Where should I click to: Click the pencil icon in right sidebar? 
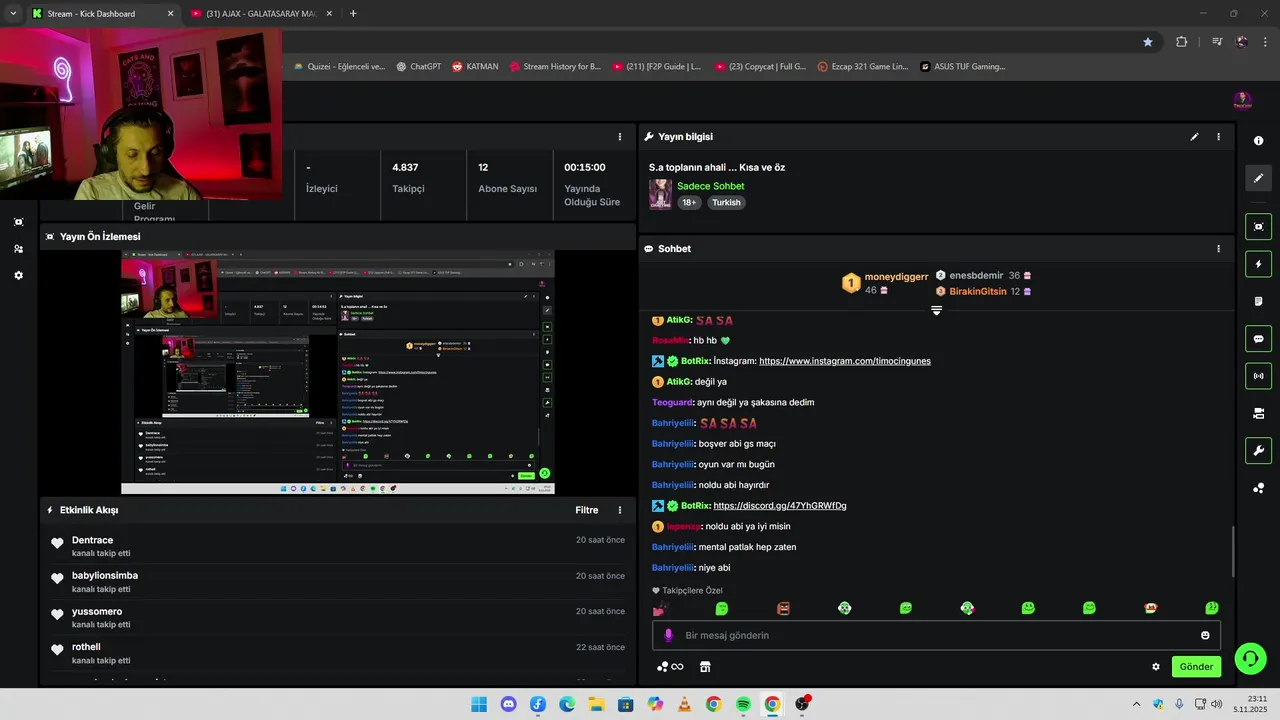(1258, 178)
